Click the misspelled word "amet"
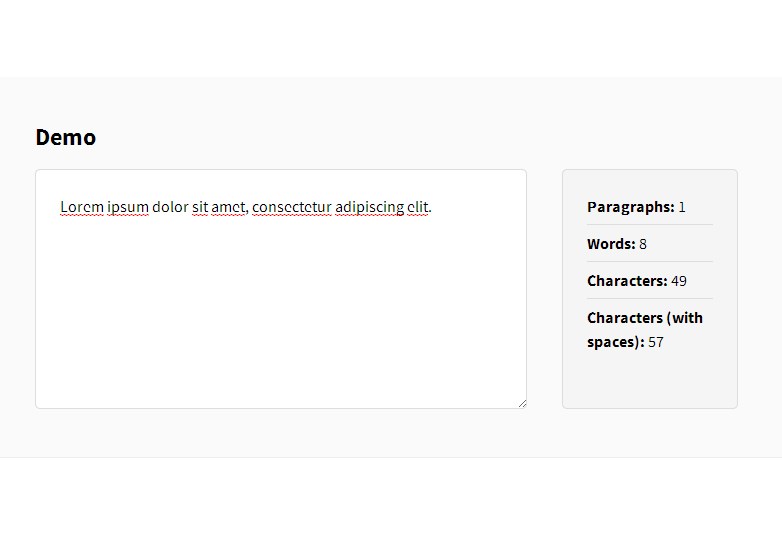 [229, 207]
